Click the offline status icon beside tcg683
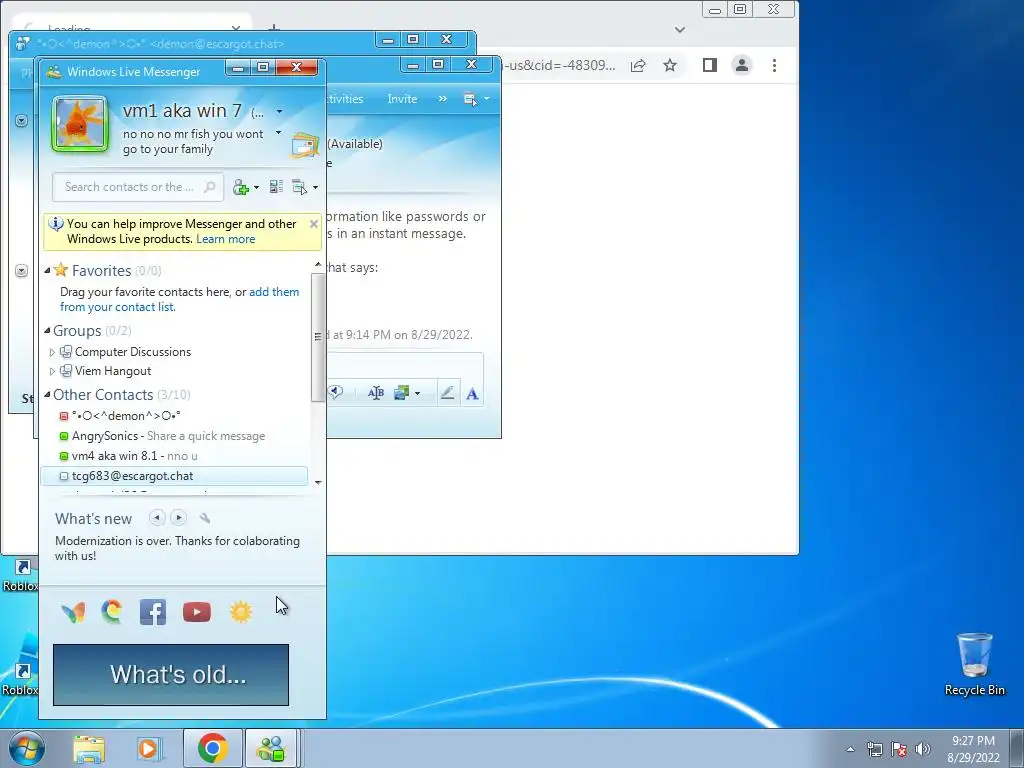This screenshot has height=768, width=1024. [x=63, y=476]
